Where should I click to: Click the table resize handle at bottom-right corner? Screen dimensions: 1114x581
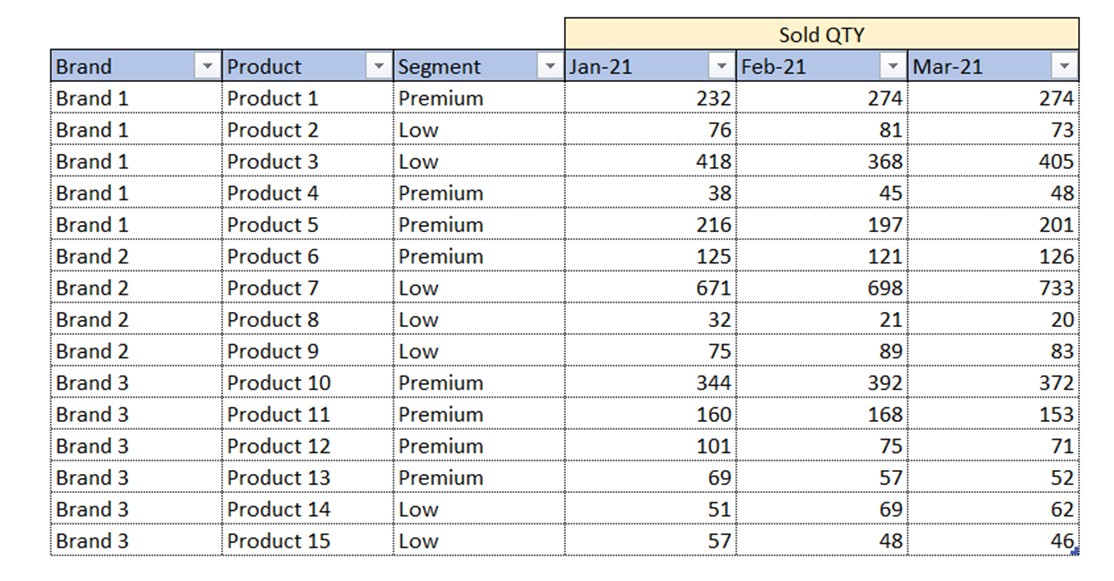[x=1075, y=550]
